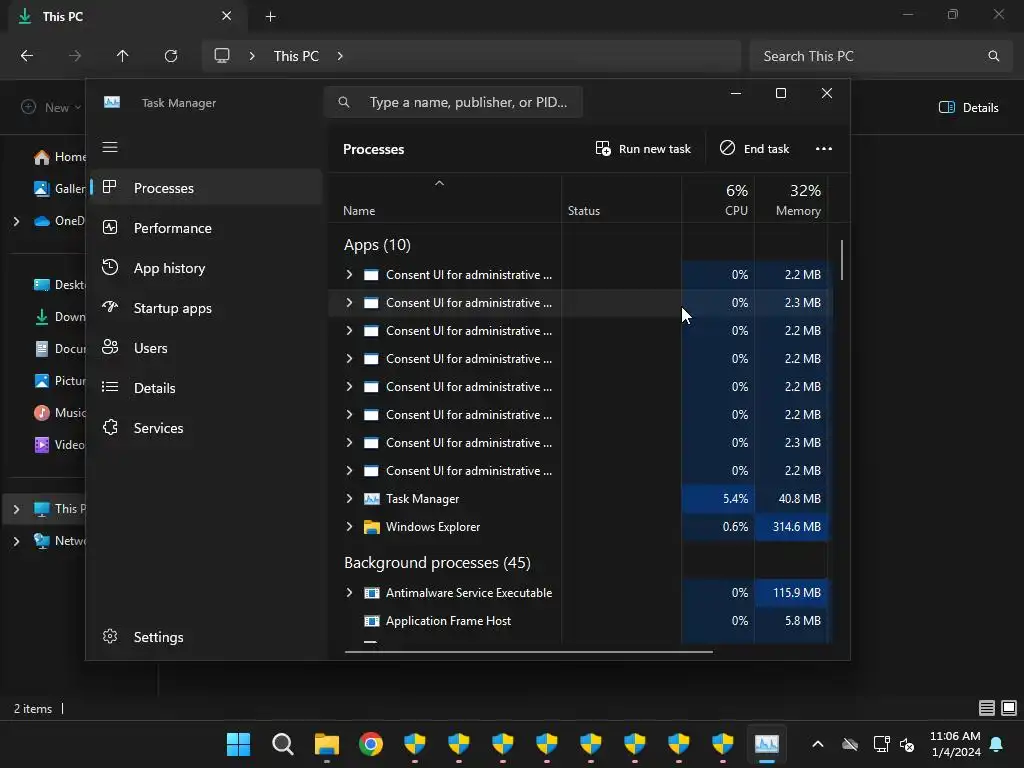Open the Services page
The image size is (1024, 768).
pos(206,428)
